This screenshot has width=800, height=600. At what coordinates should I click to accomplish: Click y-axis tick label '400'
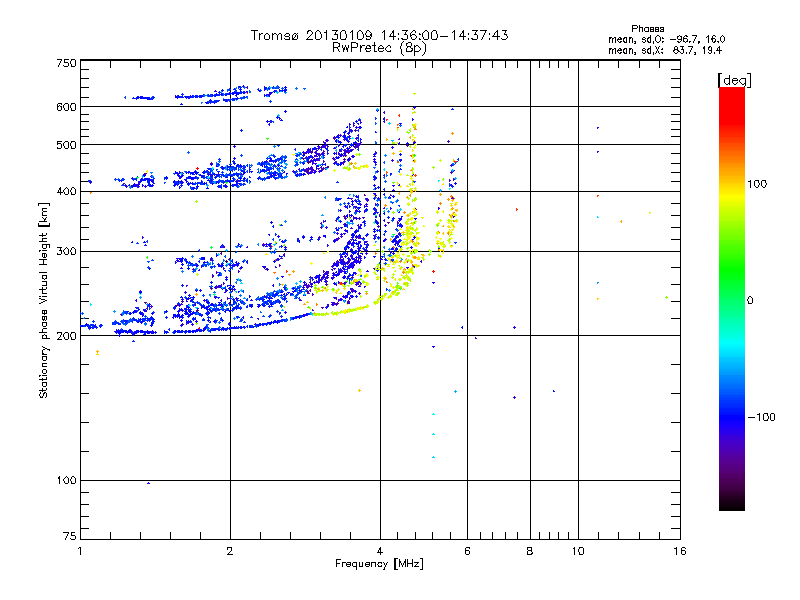pyautogui.click(x=67, y=191)
